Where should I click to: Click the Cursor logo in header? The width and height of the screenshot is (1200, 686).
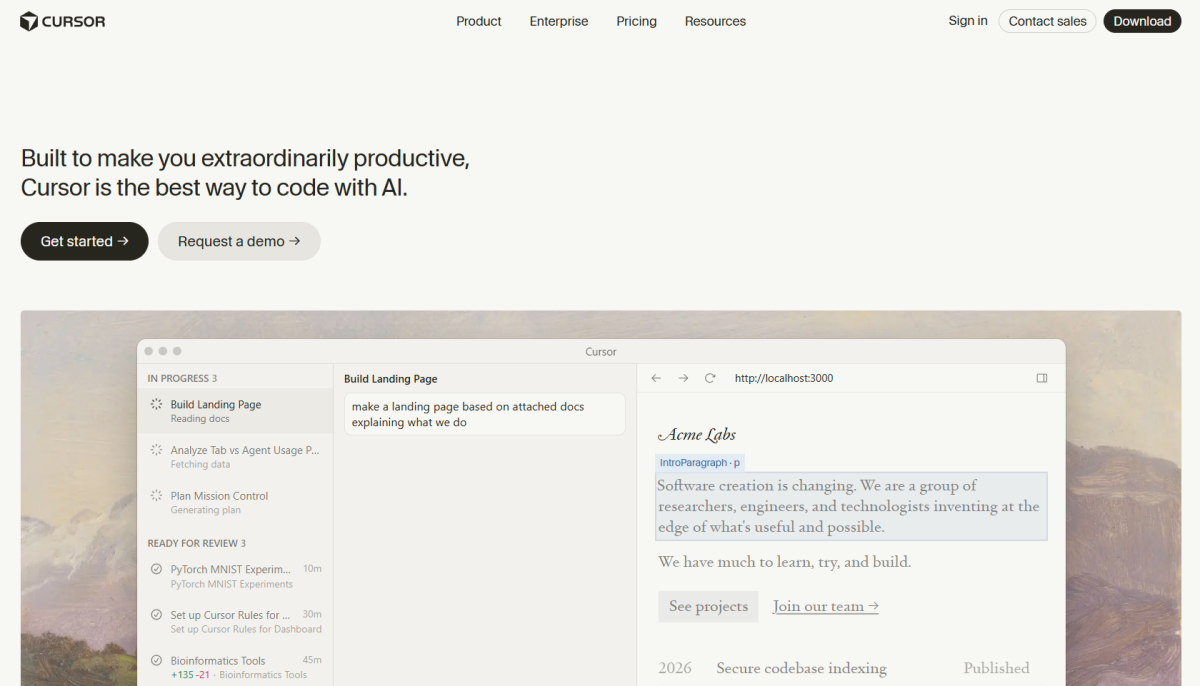tap(62, 21)
